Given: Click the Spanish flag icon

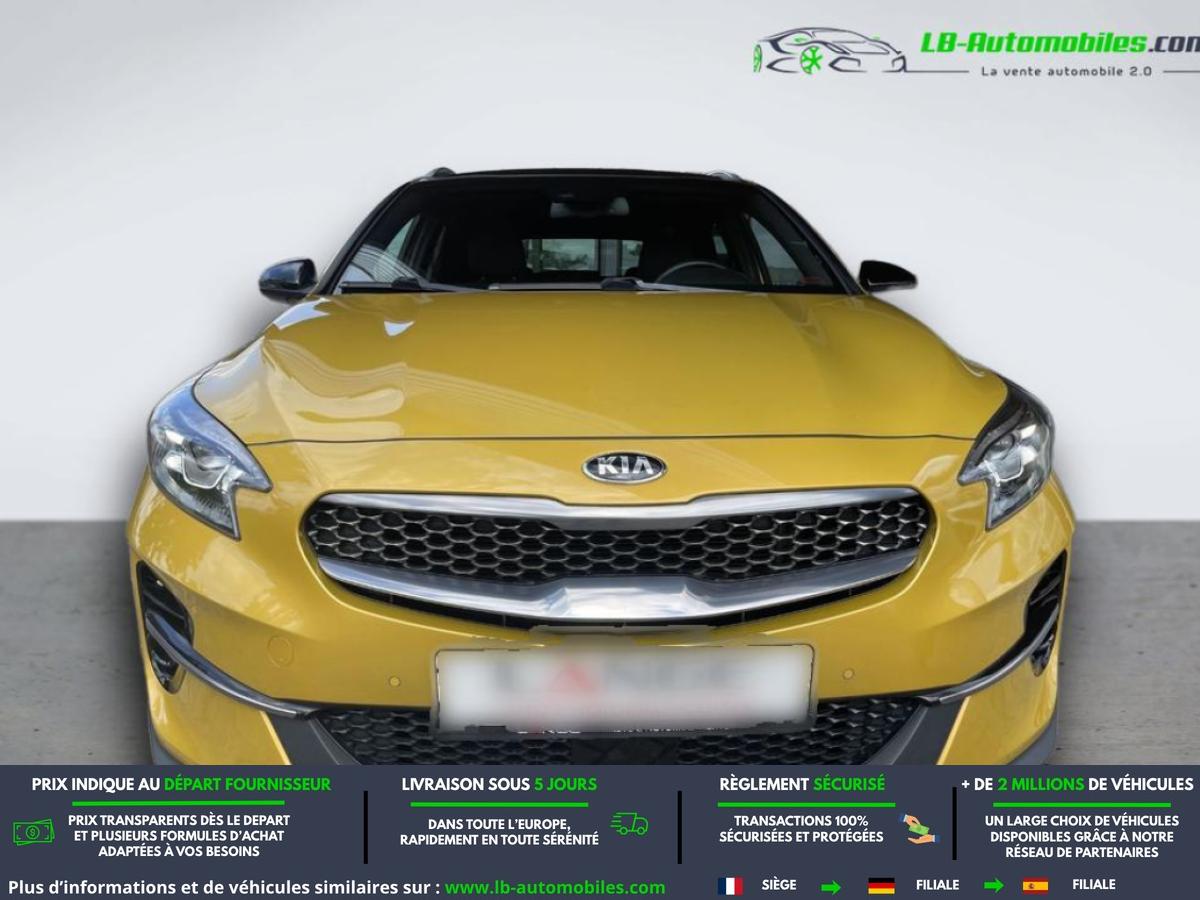Looking at the screenshot, I should (x=1035, y=886).
